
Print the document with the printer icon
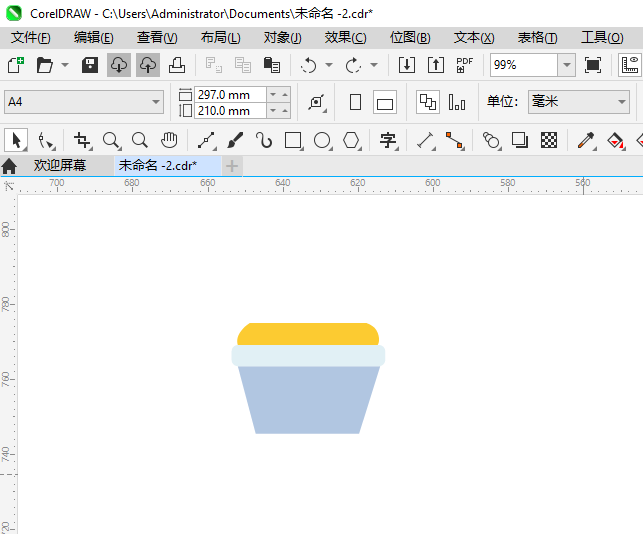177,65
